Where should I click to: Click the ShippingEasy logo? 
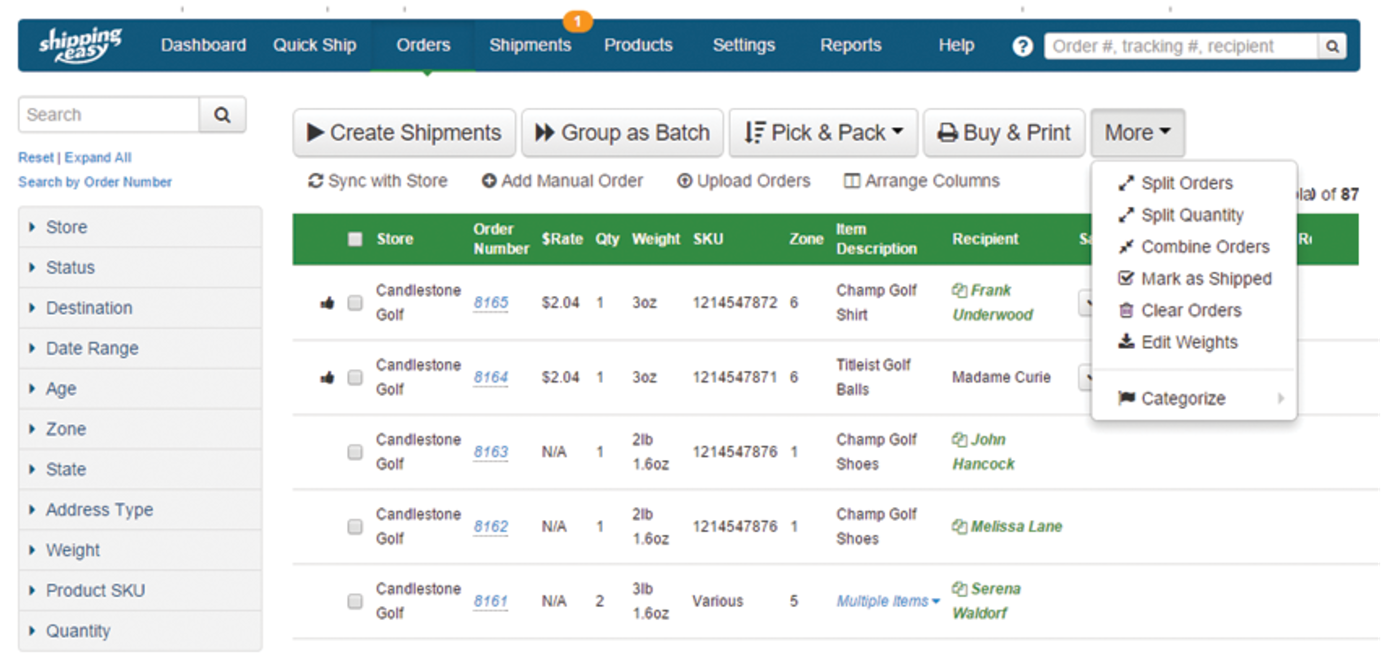80,44
